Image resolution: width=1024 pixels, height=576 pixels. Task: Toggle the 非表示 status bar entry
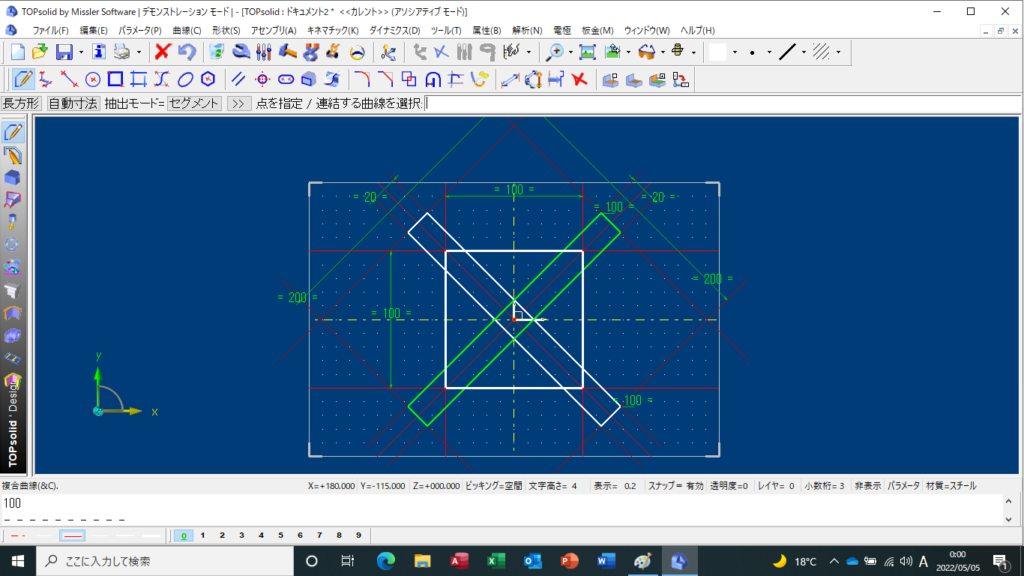pos(867,486)
